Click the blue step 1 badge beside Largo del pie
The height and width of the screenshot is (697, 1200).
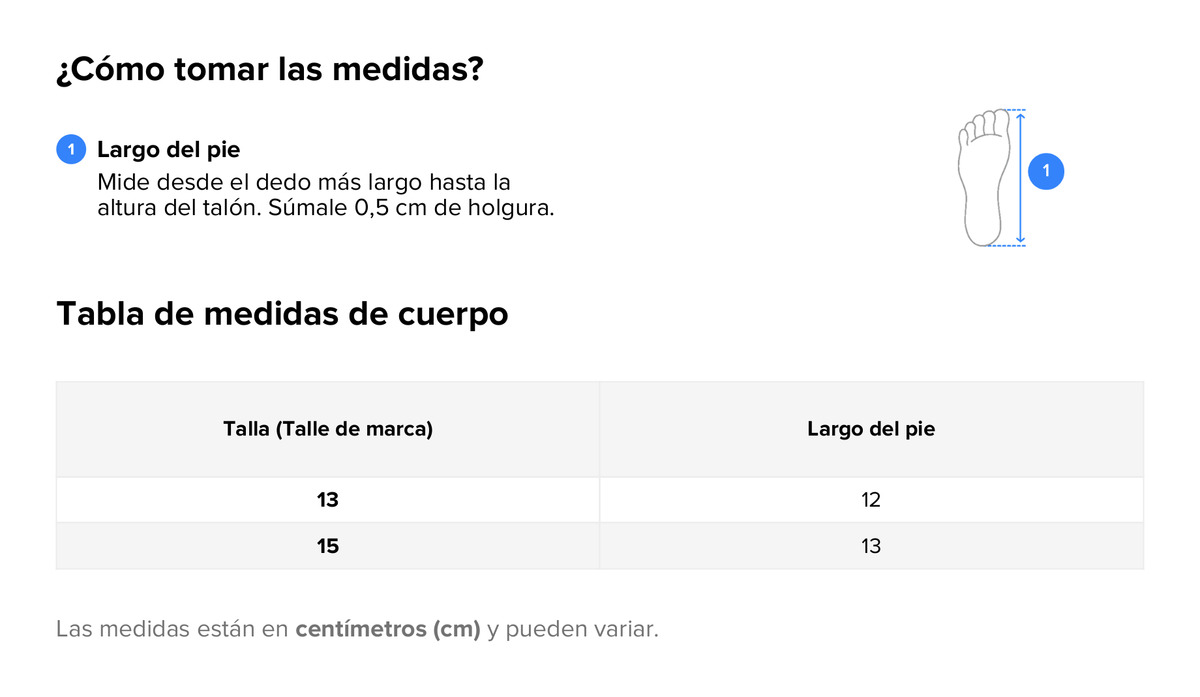[71, 150]
